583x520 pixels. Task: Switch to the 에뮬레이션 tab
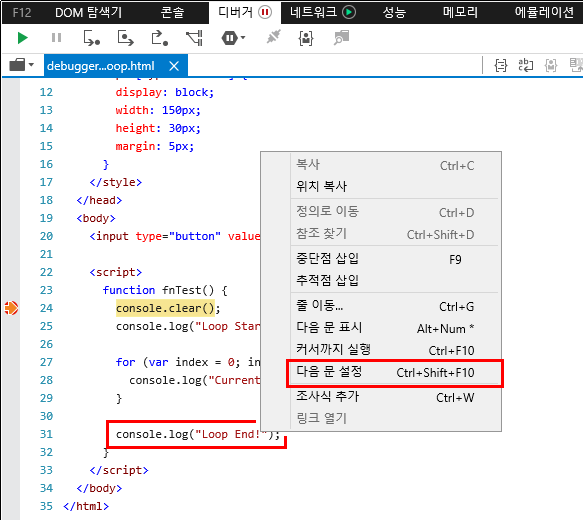(544, 13)
